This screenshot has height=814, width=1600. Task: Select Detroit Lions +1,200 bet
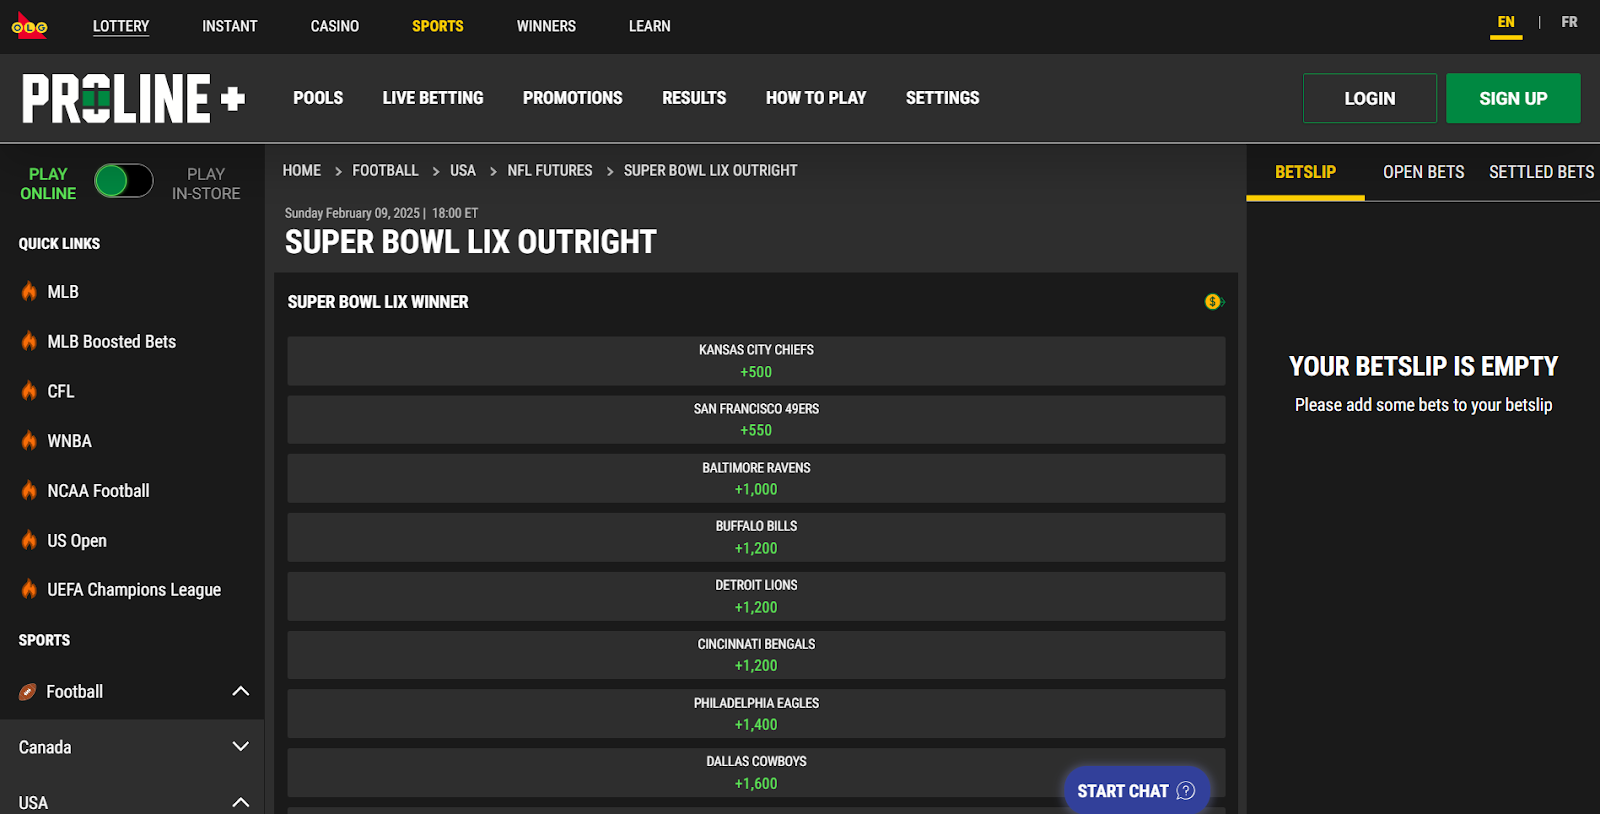click(756, 596)
